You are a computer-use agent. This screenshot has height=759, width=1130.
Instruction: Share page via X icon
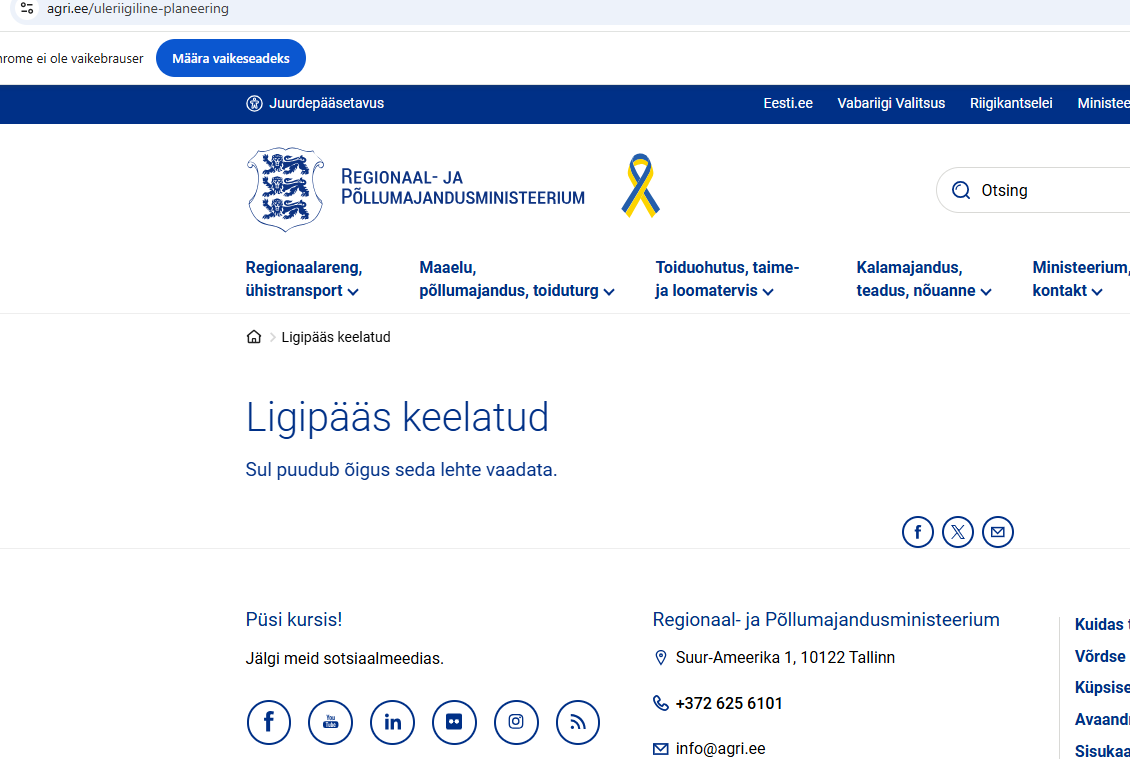(957, 532)
